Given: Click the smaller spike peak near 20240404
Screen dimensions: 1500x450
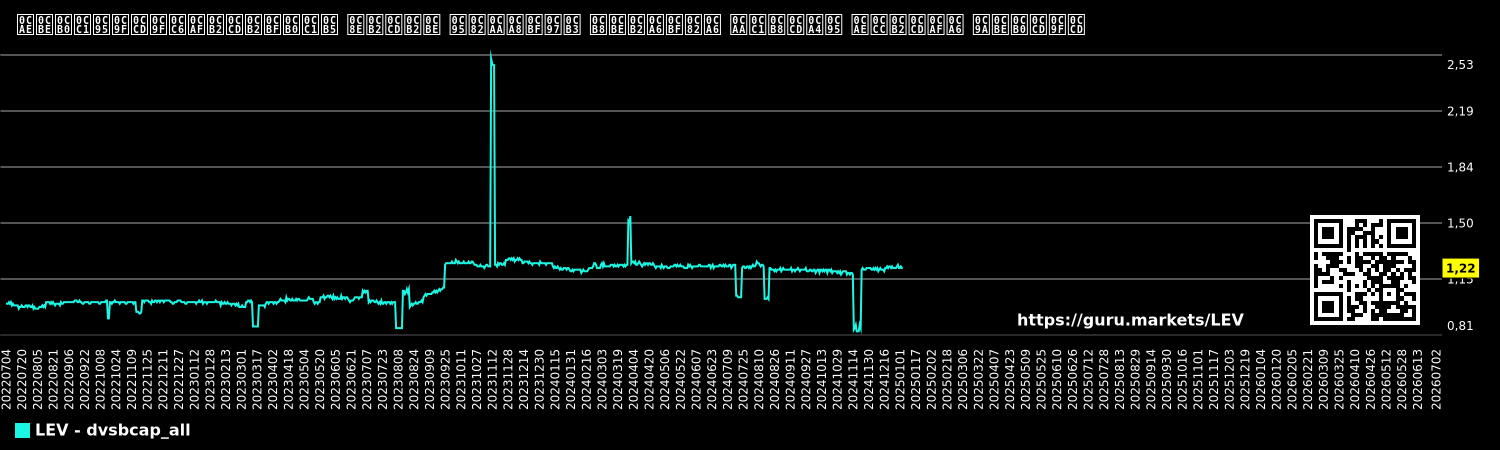Looking at the screenshot, I should (629, 218).
